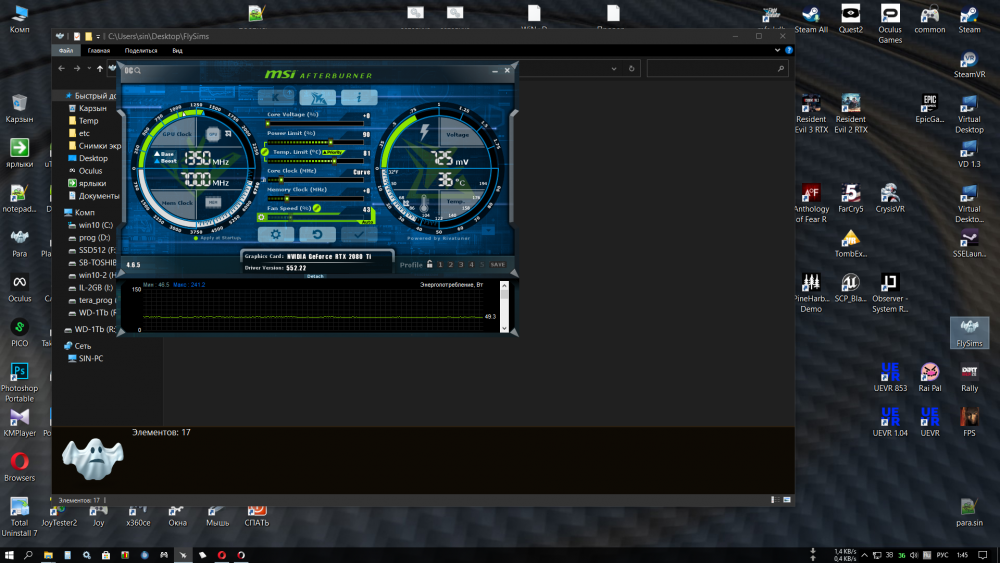1000x563 pixels.
Task: Open the information i button
Action: tap(359, 98)
